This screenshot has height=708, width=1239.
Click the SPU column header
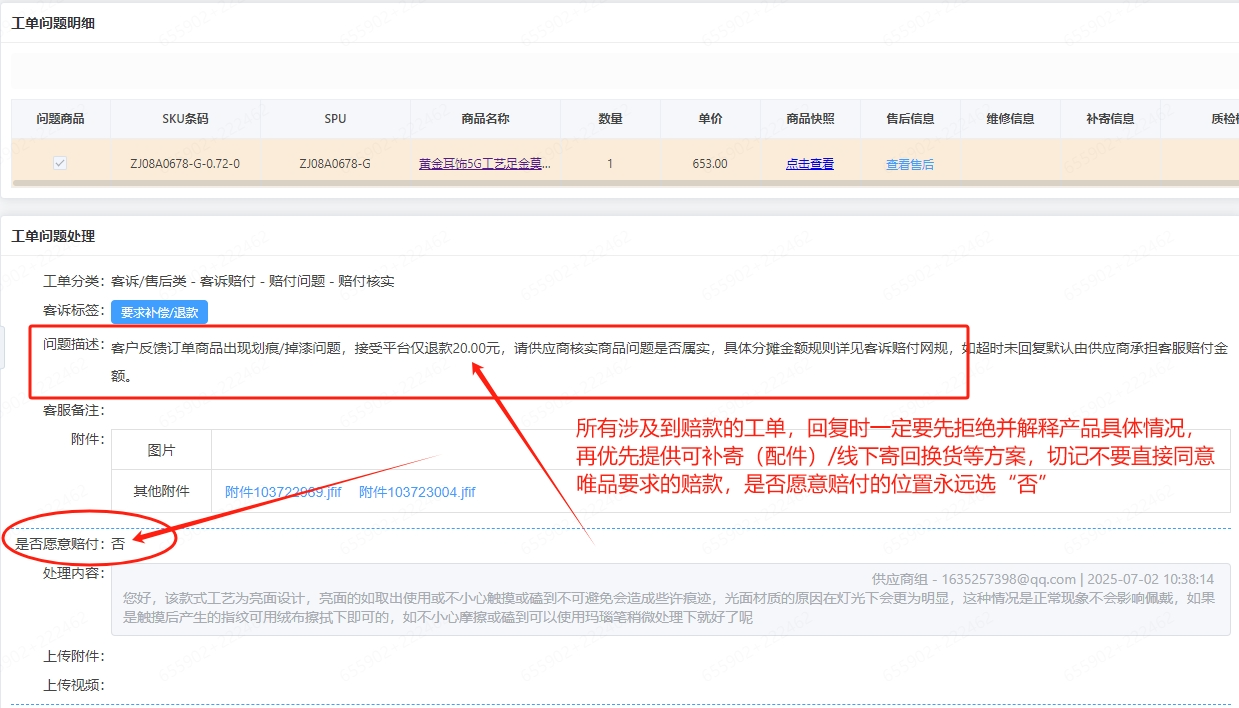(x=335, y=118)
